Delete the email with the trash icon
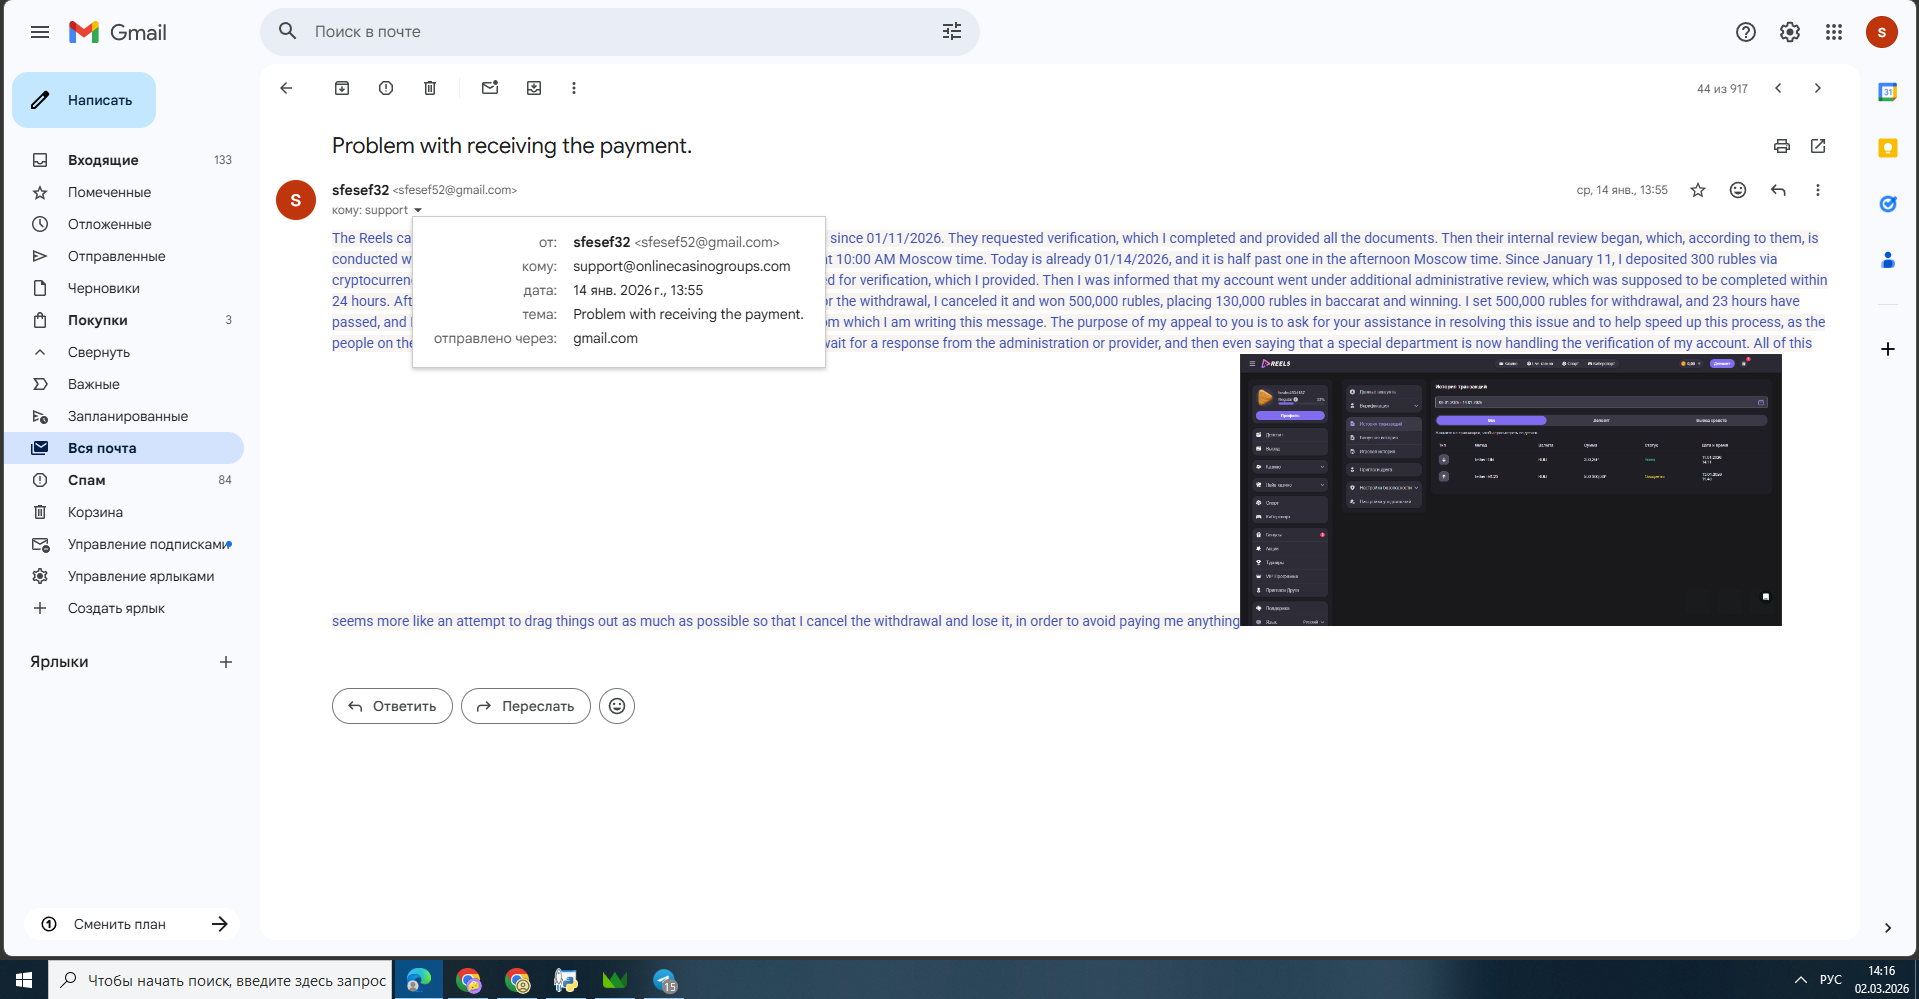Screen dimensions: 1919x999 tap(430, 88)
